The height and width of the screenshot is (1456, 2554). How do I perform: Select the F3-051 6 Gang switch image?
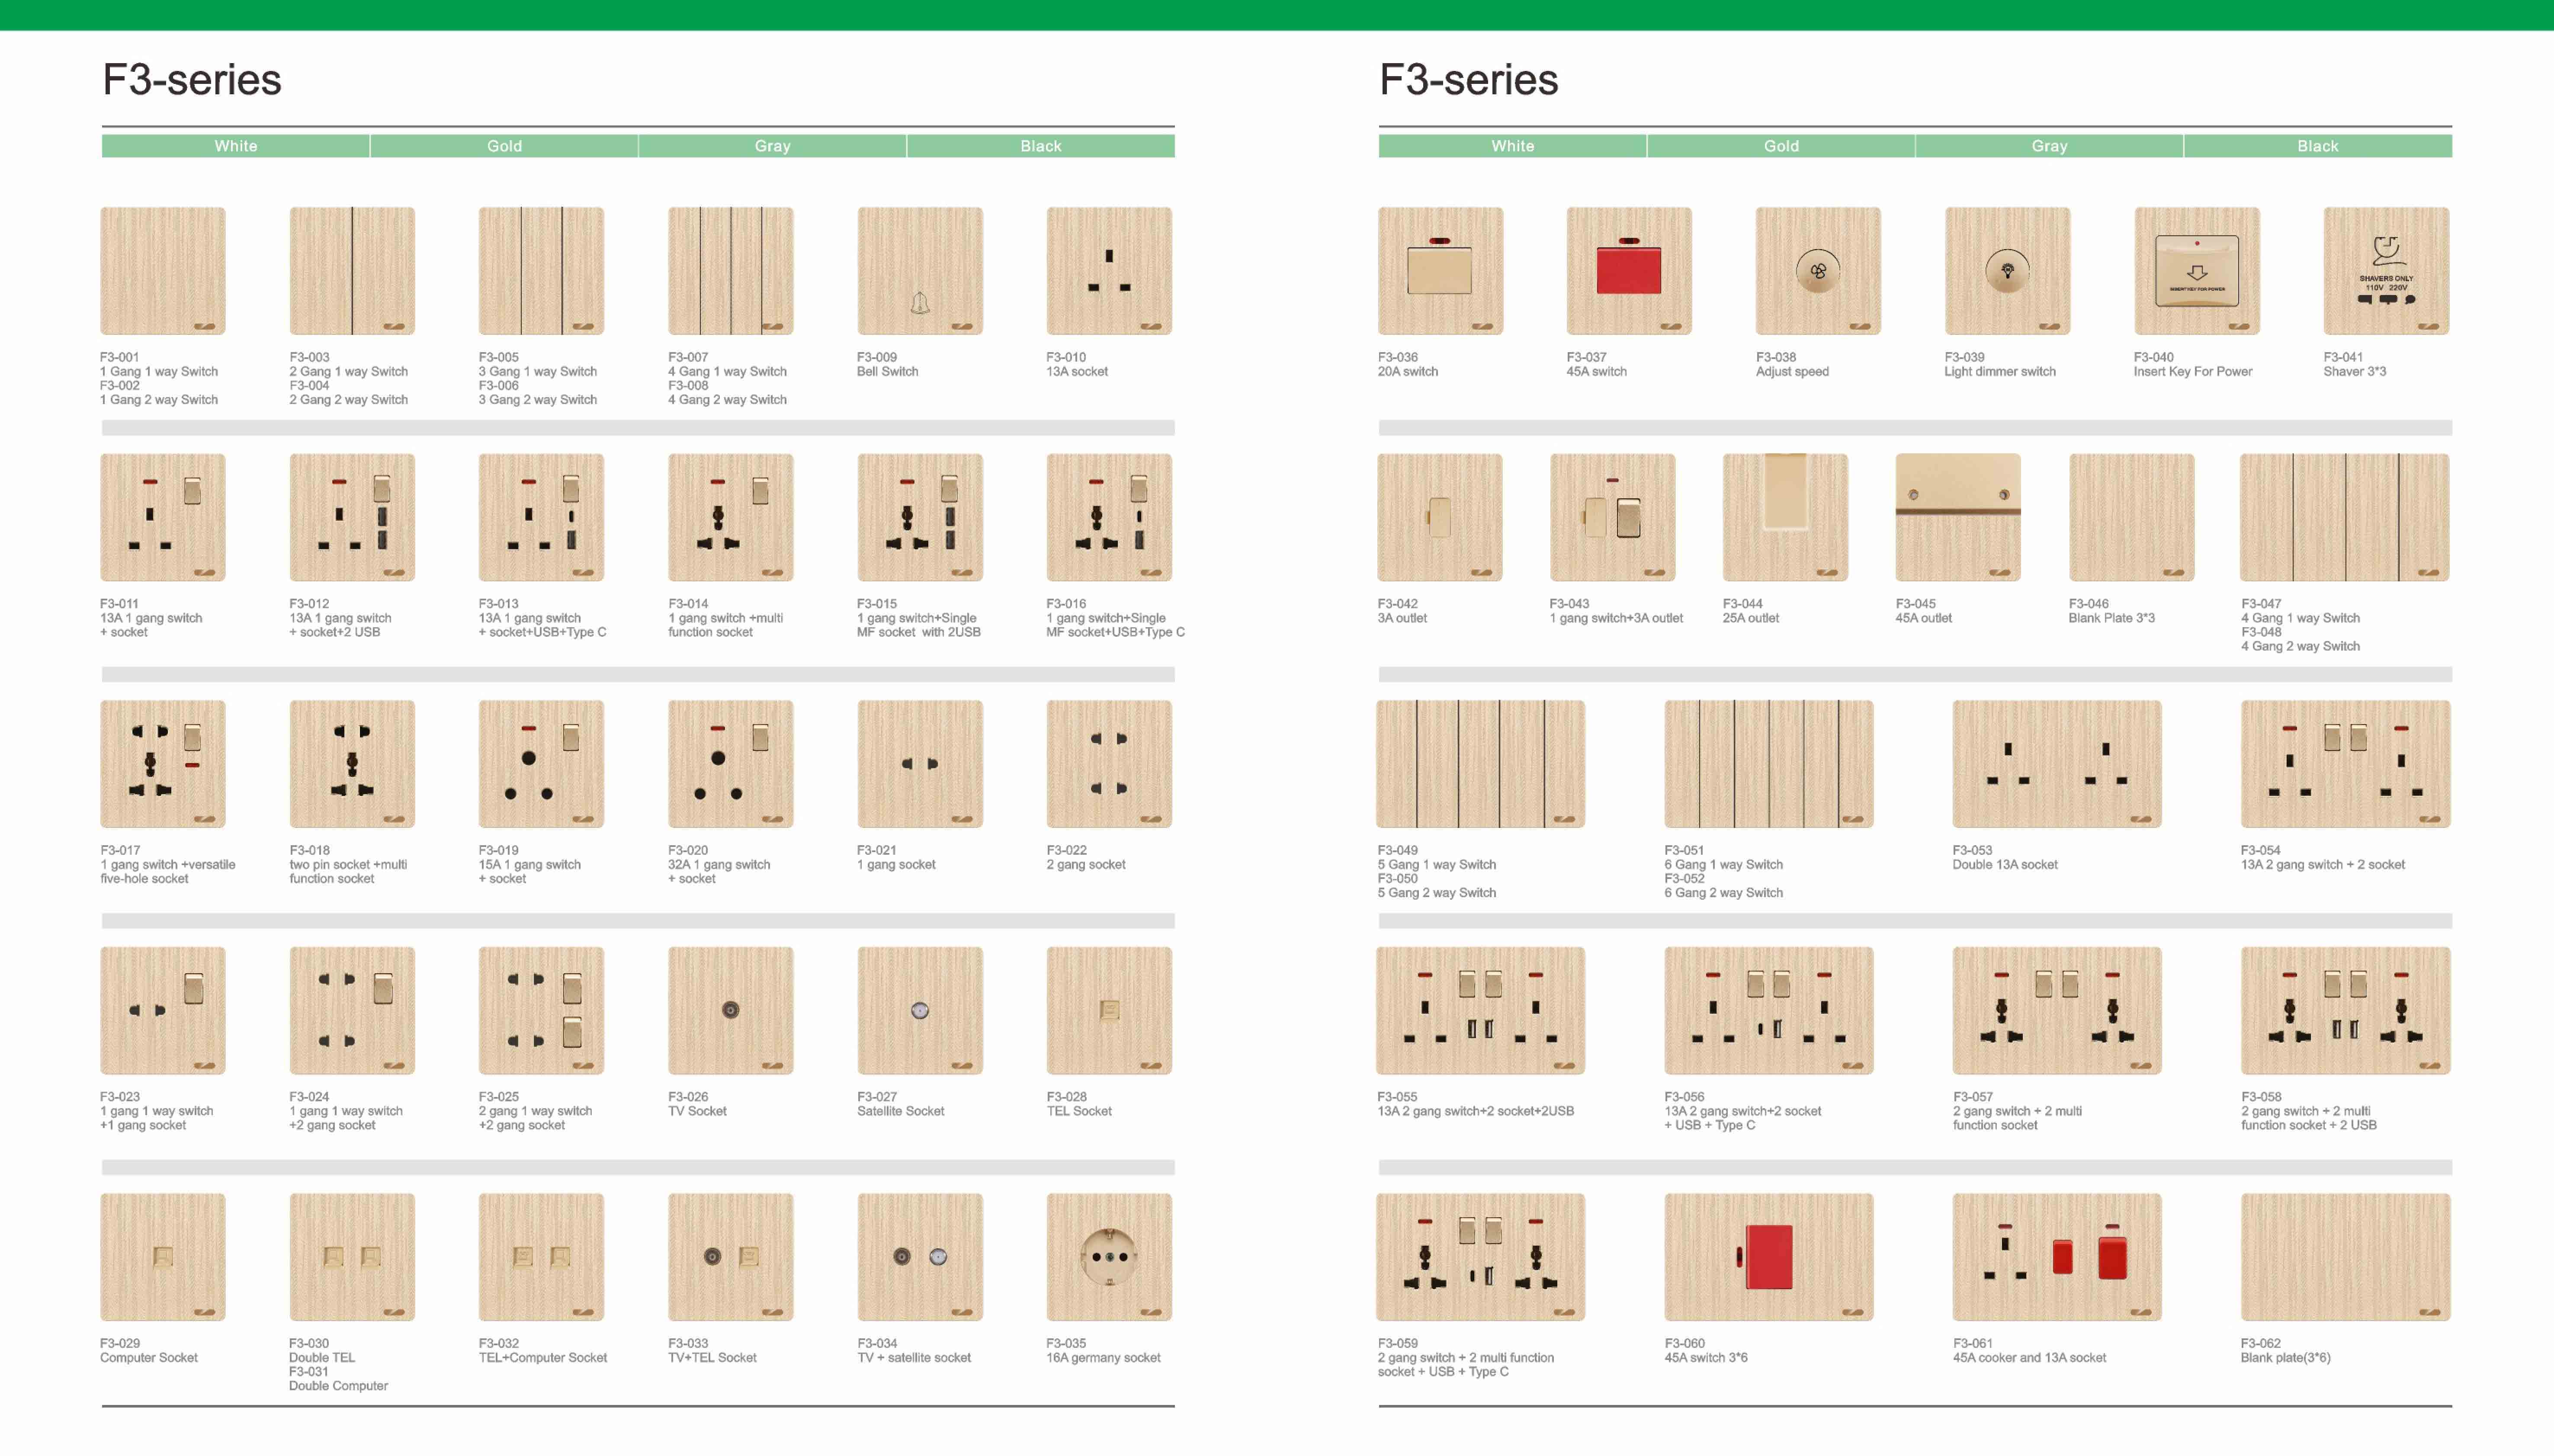tap(1769, 764)
